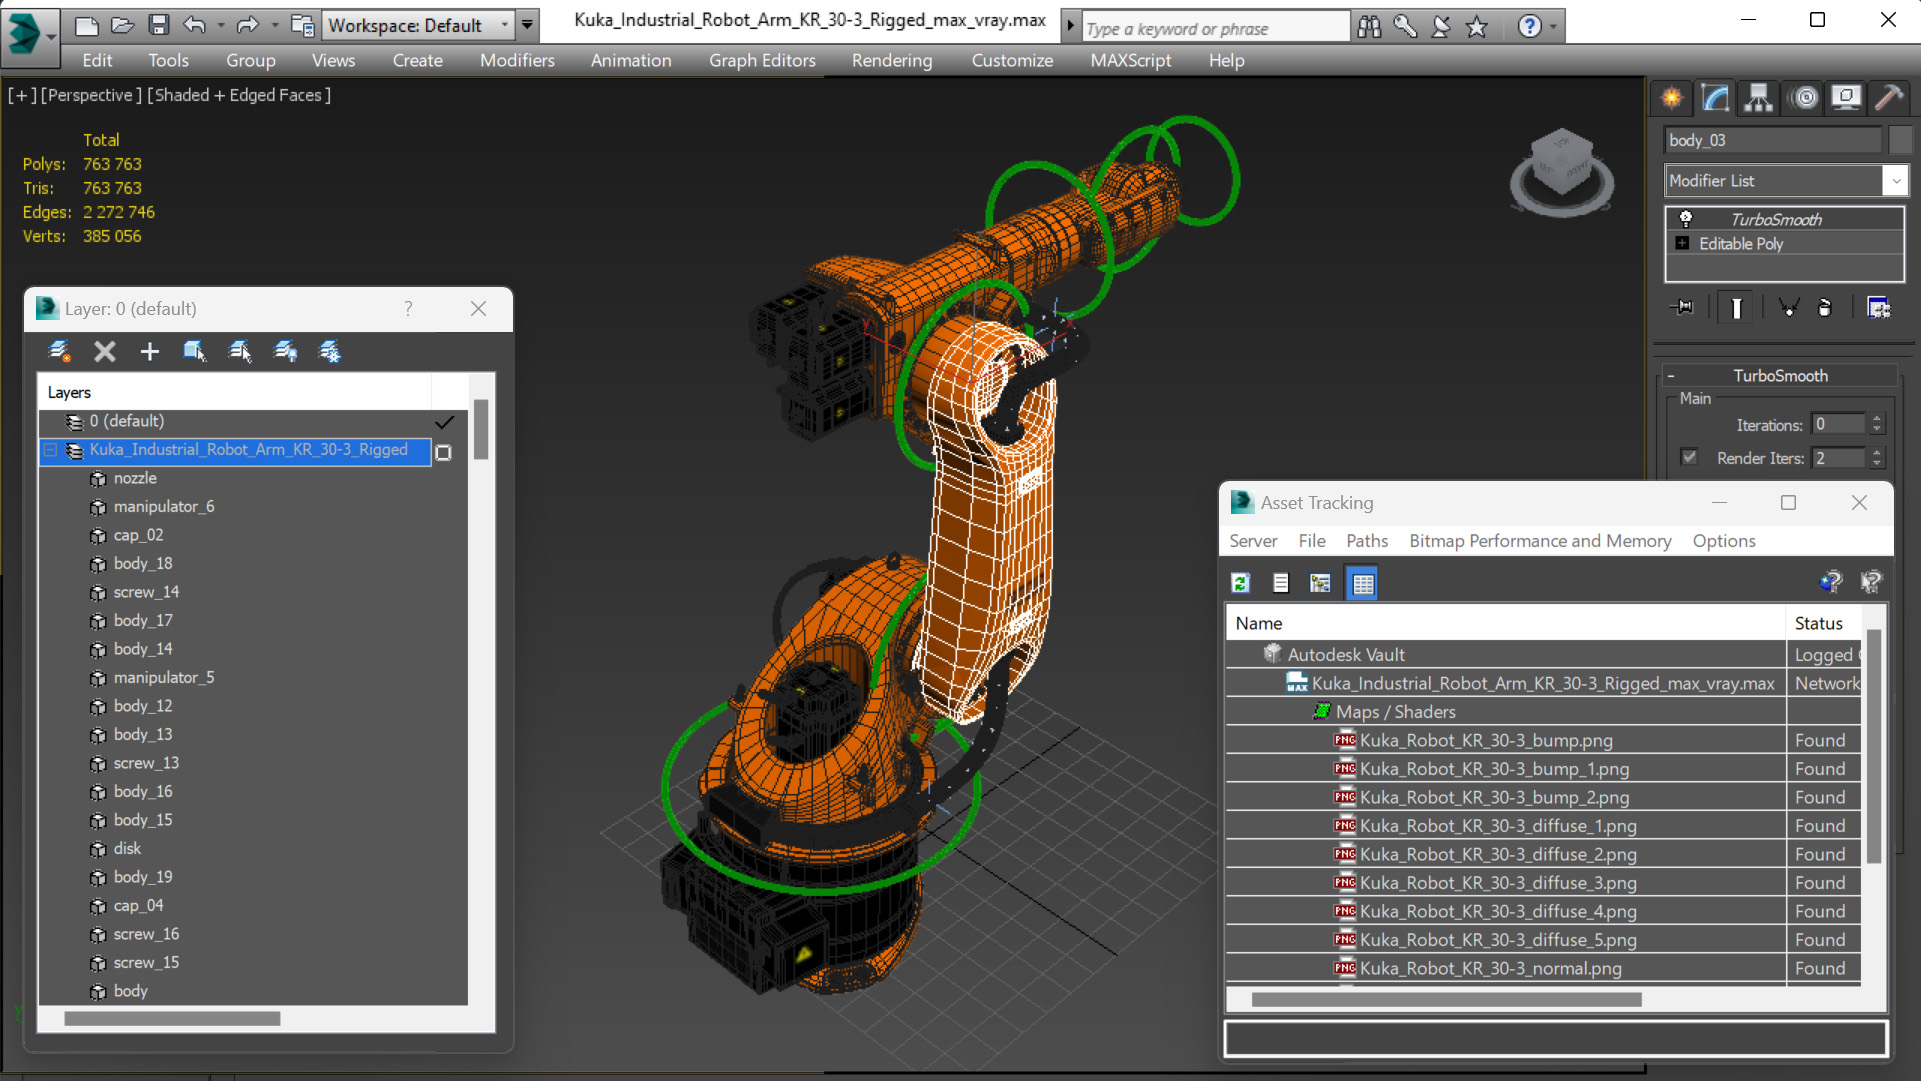Click the [Perspective] viewport label
Viewport: 1921px width, 1081px height.
[90, 95]
